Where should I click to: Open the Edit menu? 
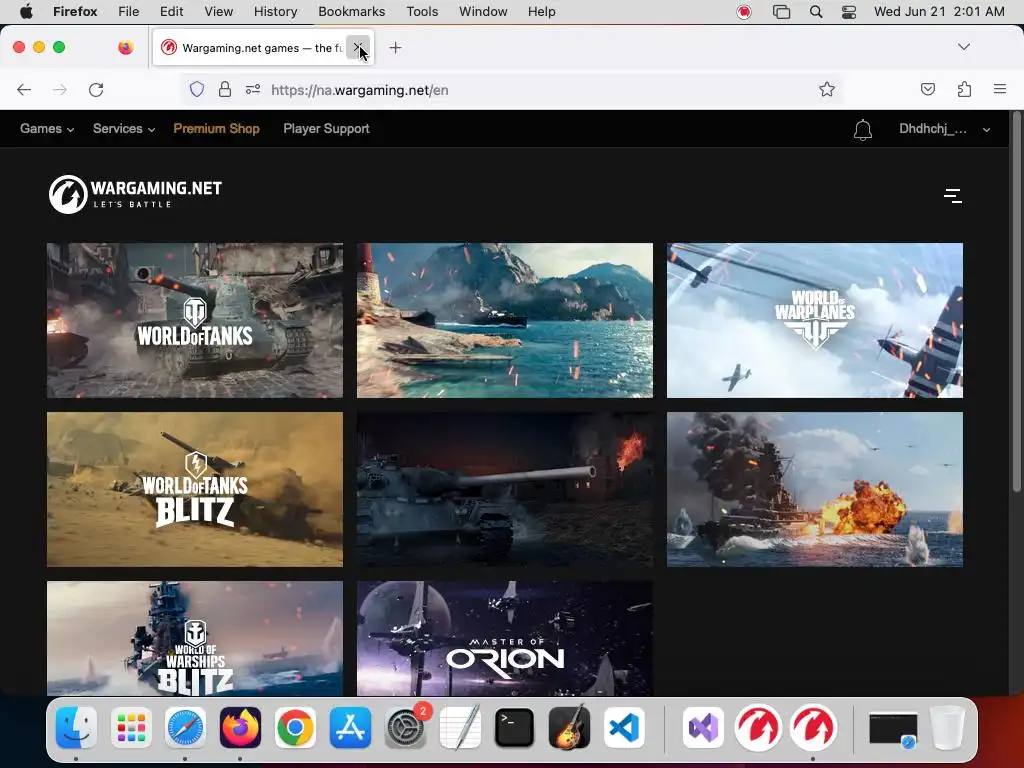click(172, 12)
